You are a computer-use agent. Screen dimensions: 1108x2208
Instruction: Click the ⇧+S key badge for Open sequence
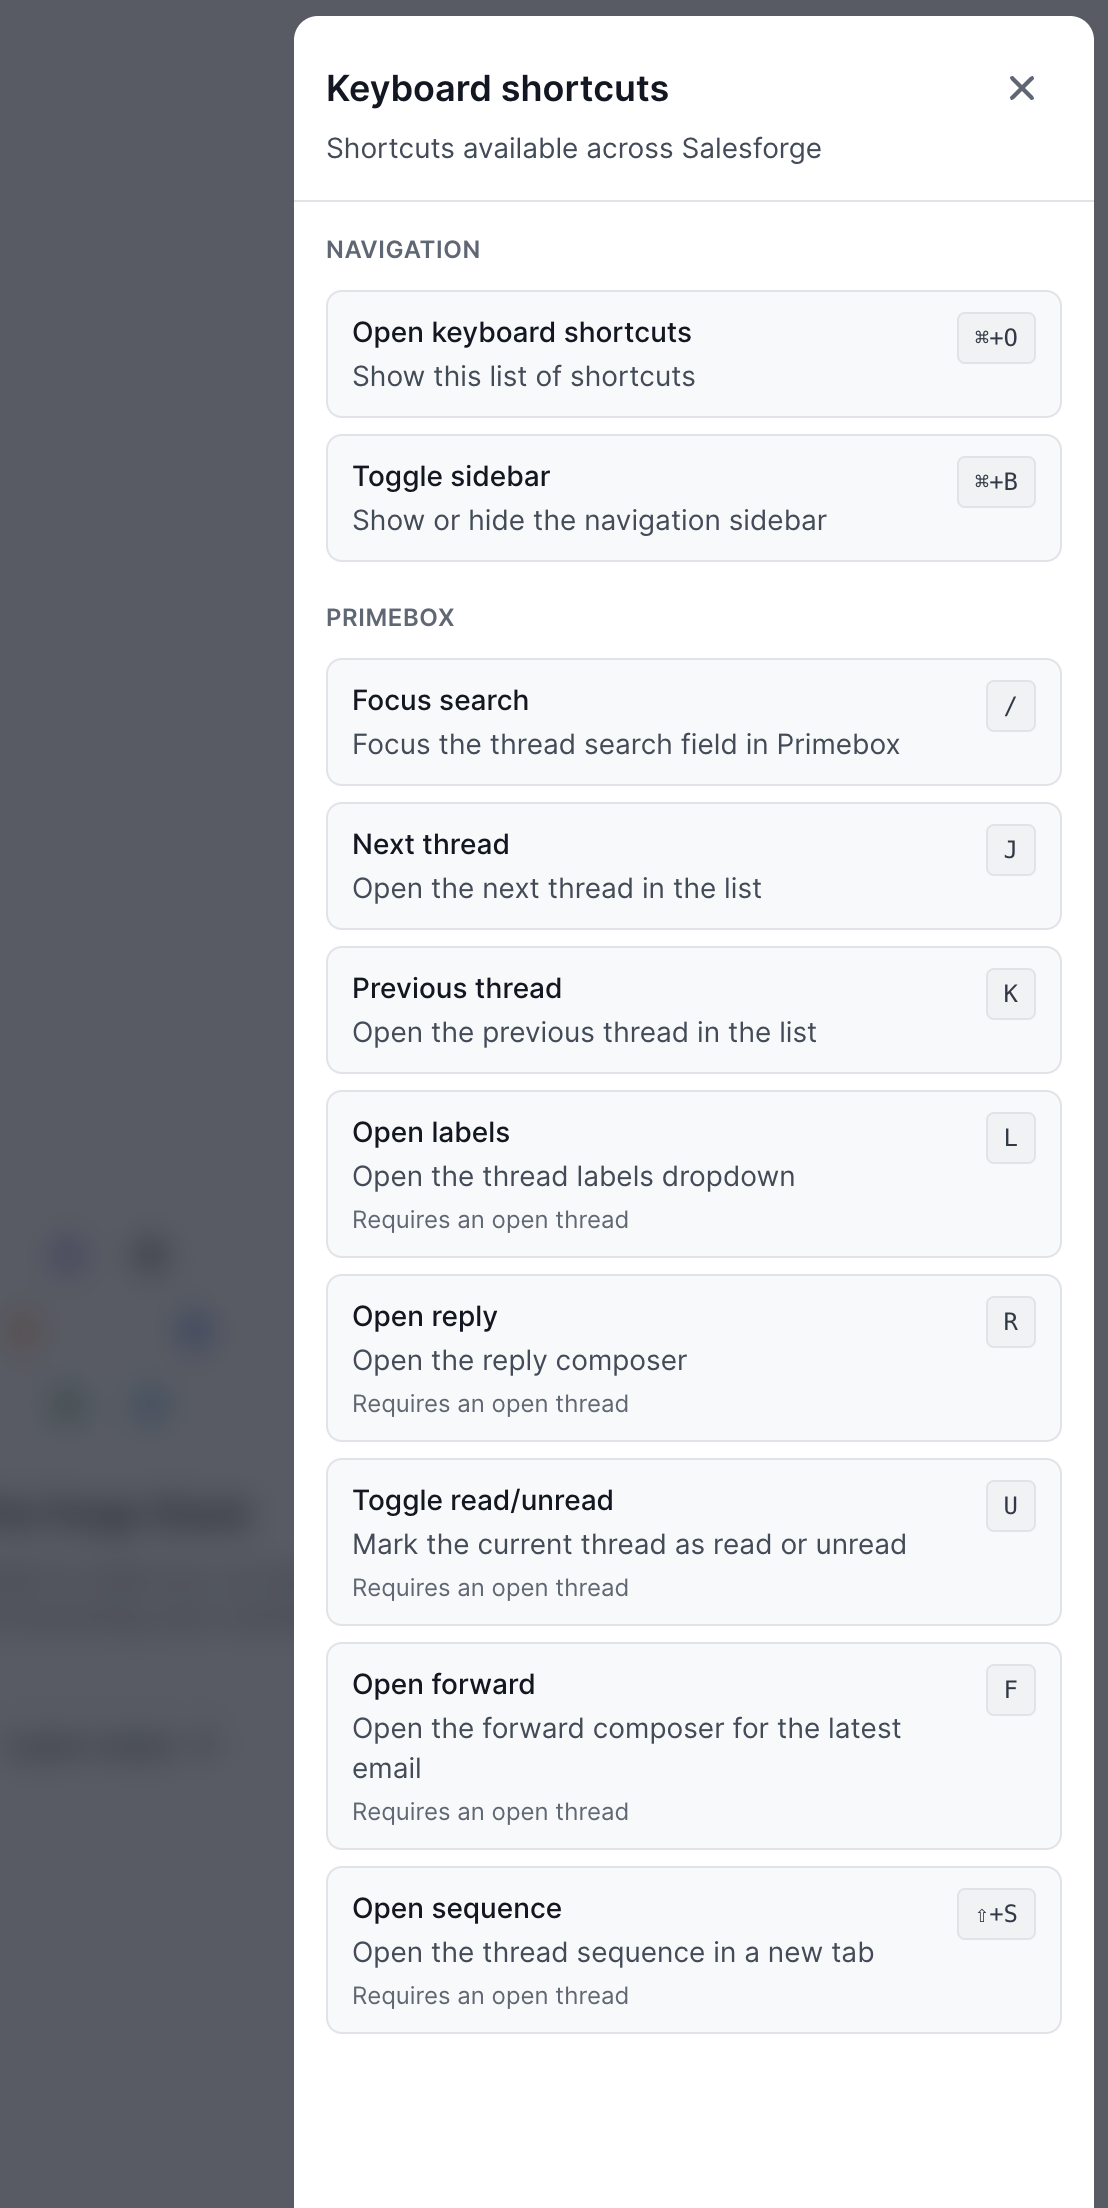tap(996, 1914)
